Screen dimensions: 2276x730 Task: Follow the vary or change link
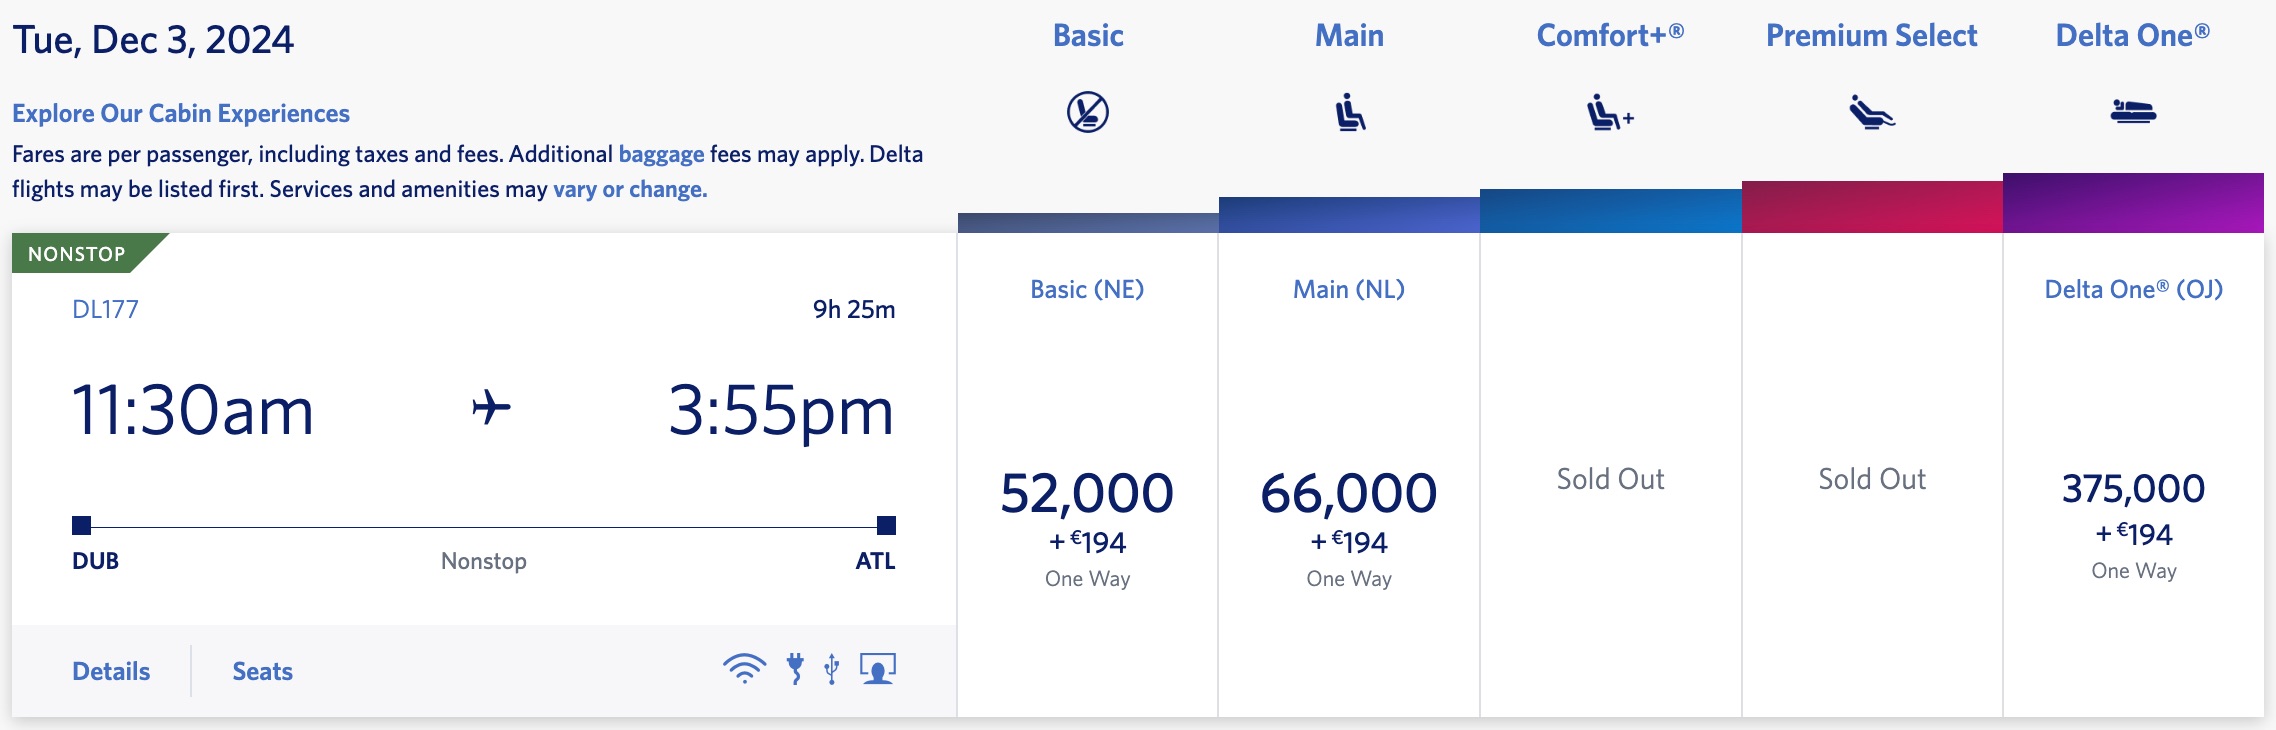(x=630, y=189)
